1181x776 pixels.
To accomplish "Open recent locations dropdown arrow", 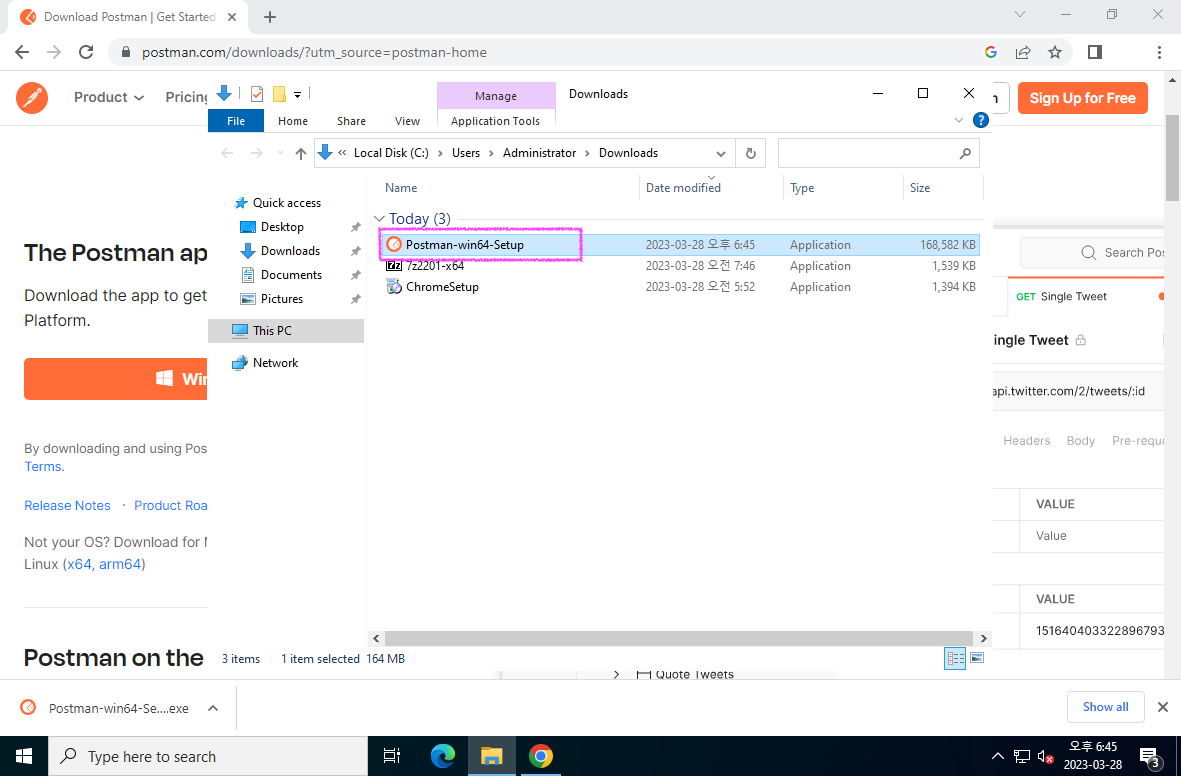I will click(280, 153).
